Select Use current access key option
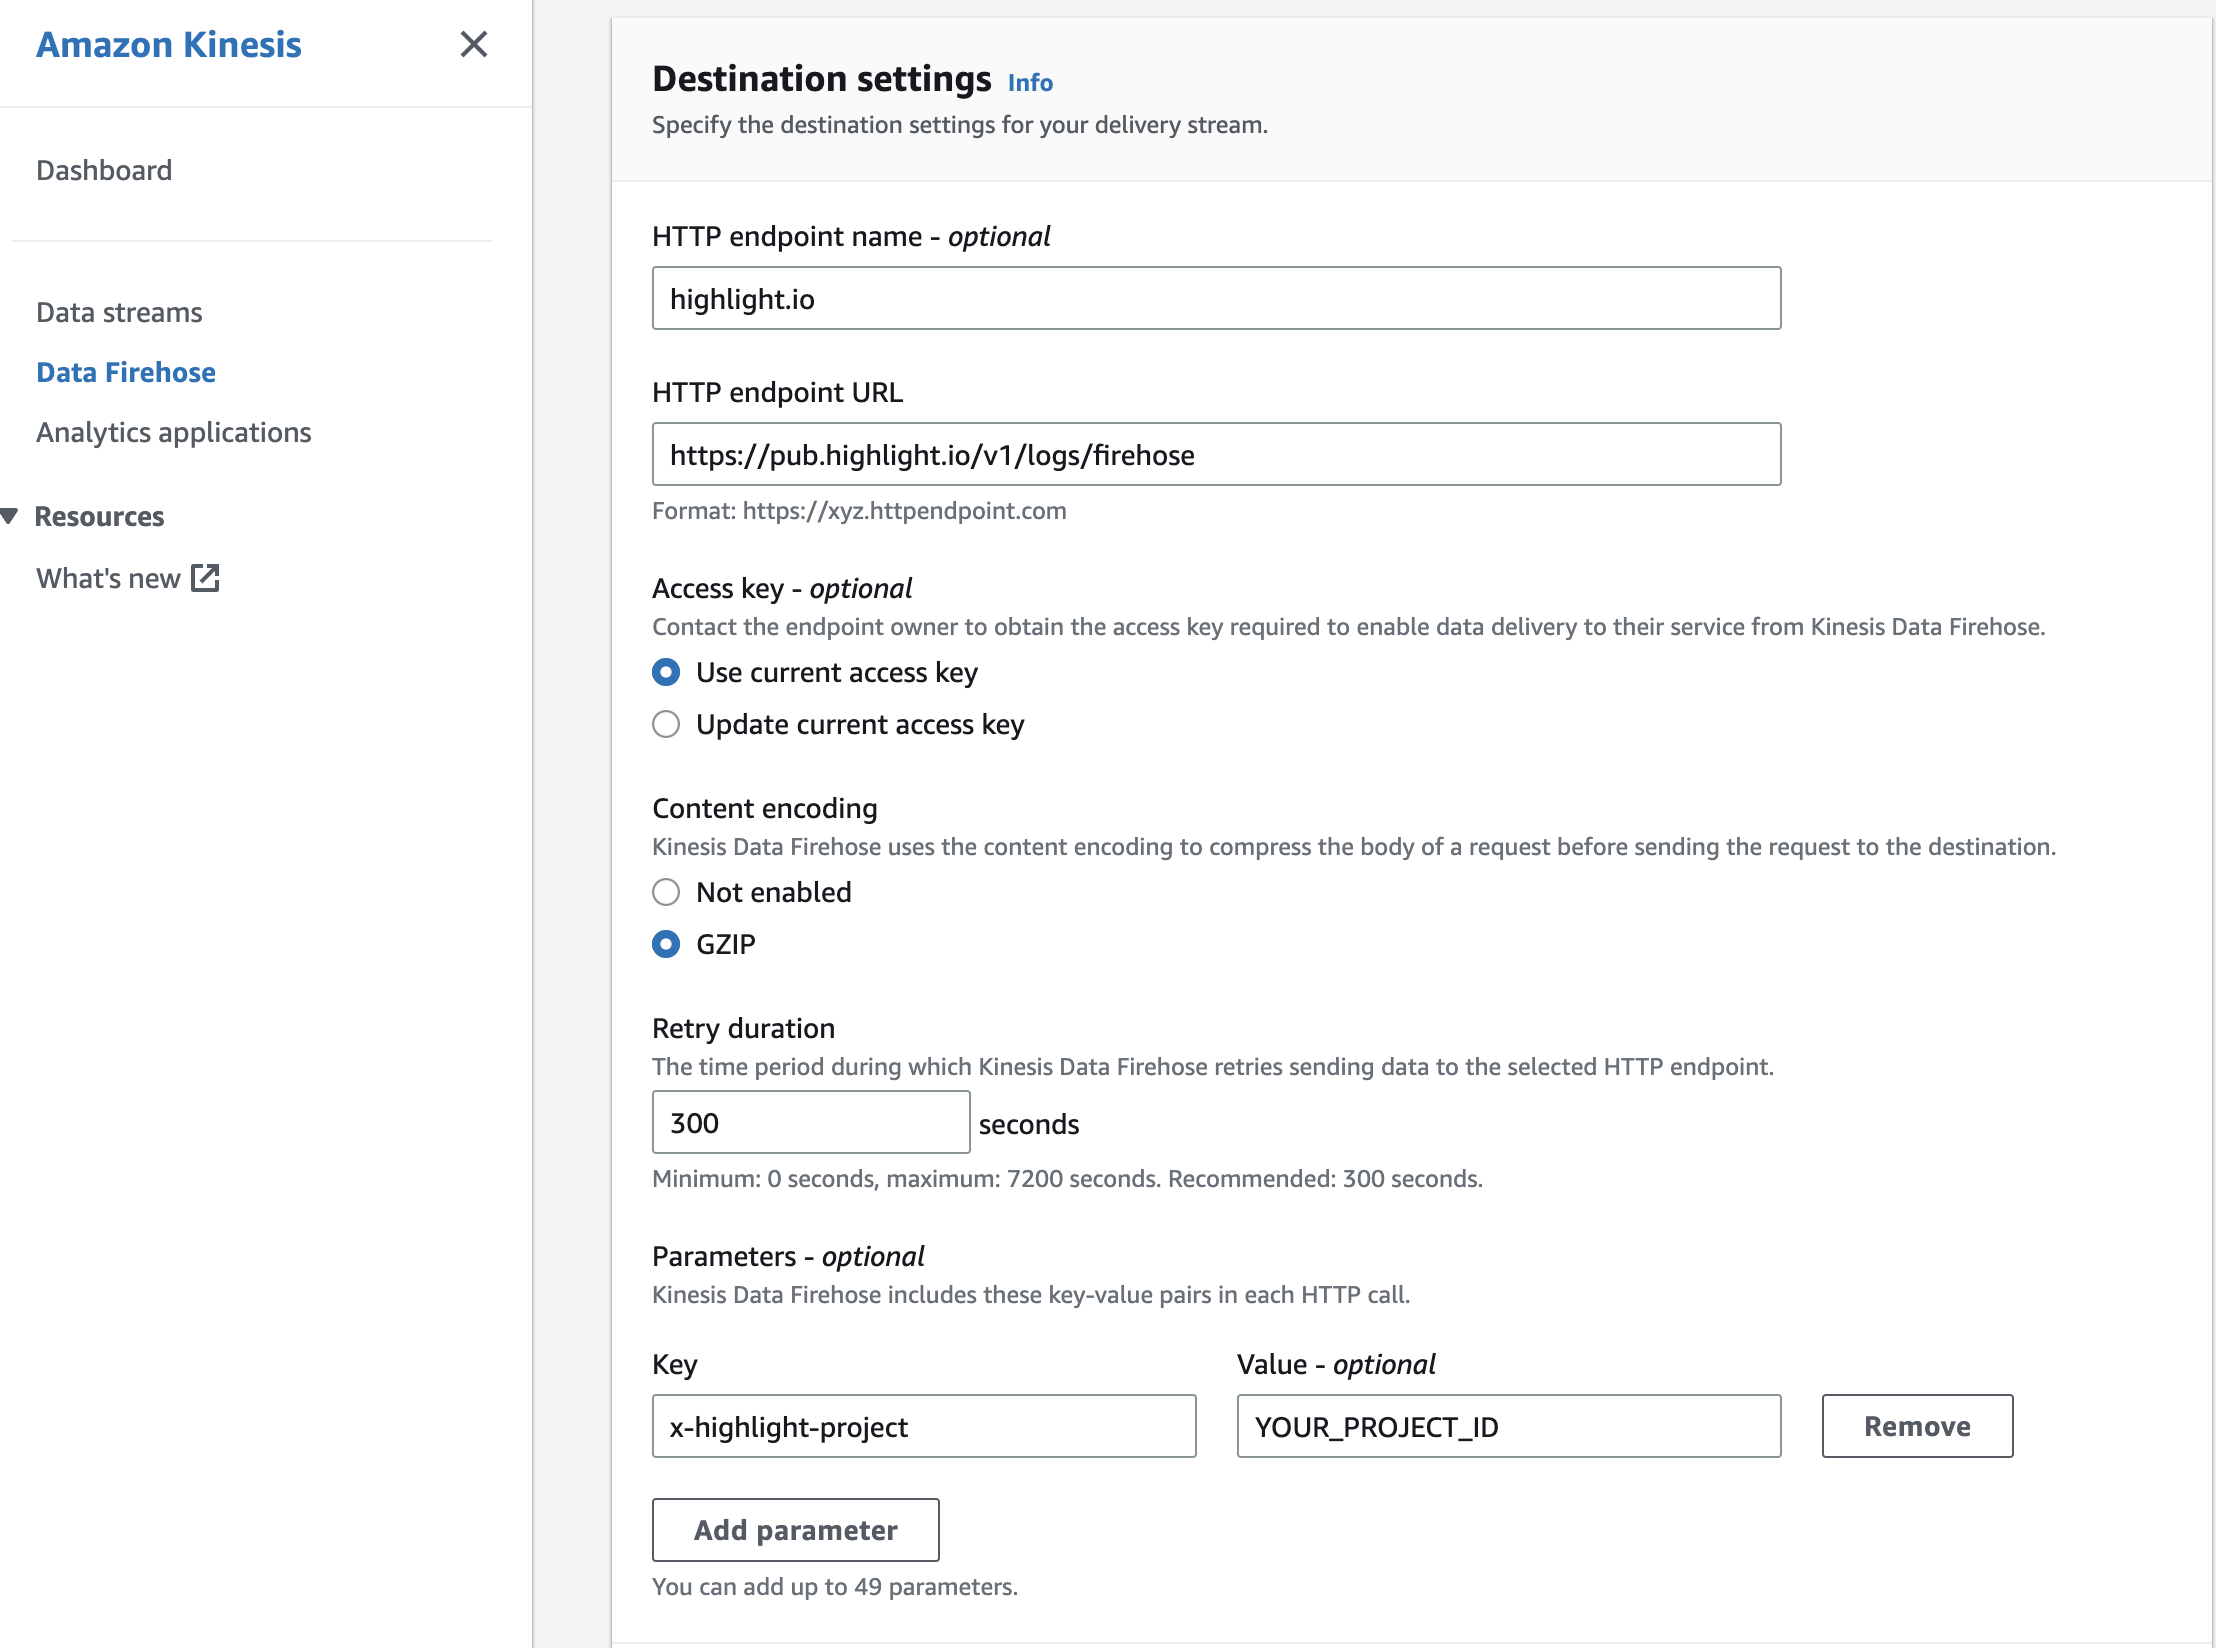 [666, 672]
